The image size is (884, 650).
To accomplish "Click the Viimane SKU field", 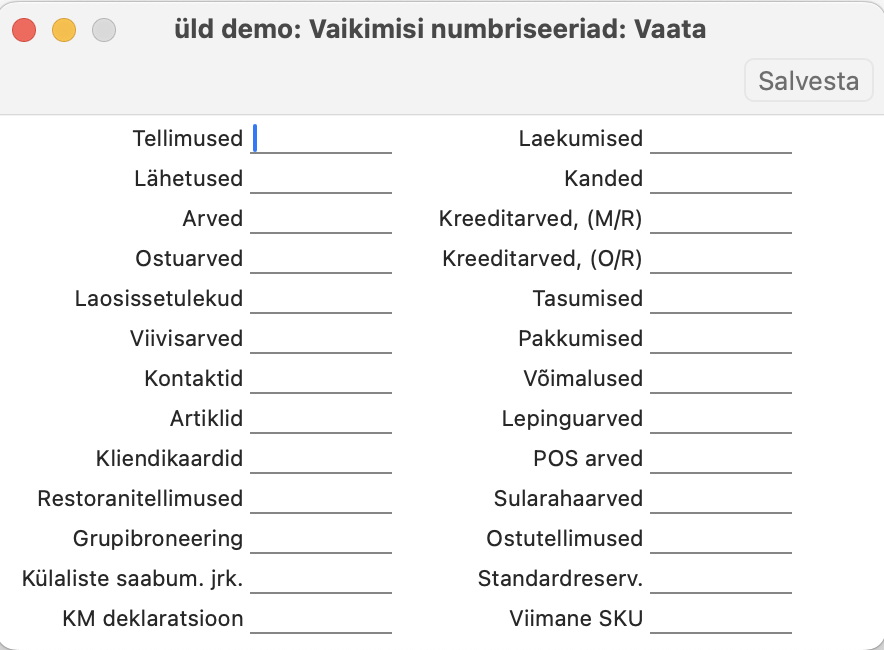I will point(720,619).
